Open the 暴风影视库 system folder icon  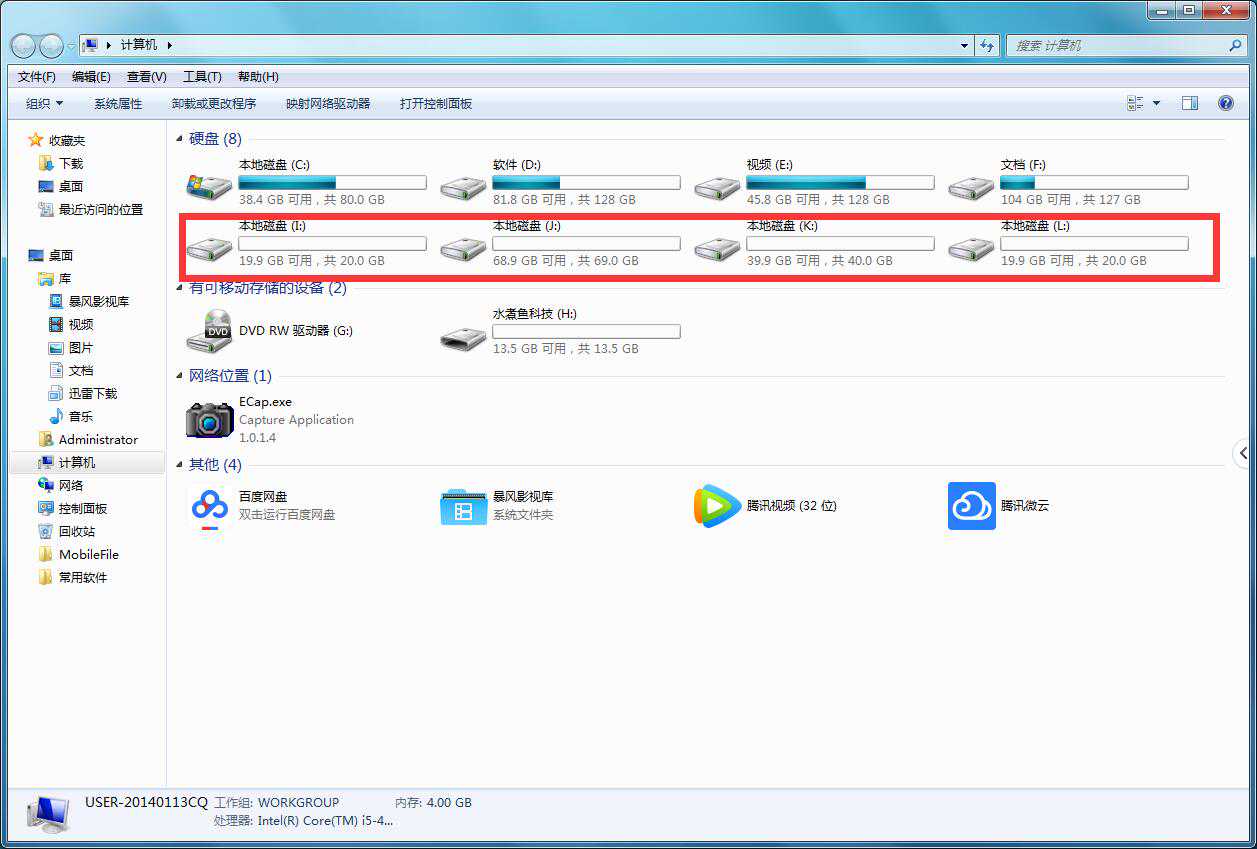click(463, 506)
